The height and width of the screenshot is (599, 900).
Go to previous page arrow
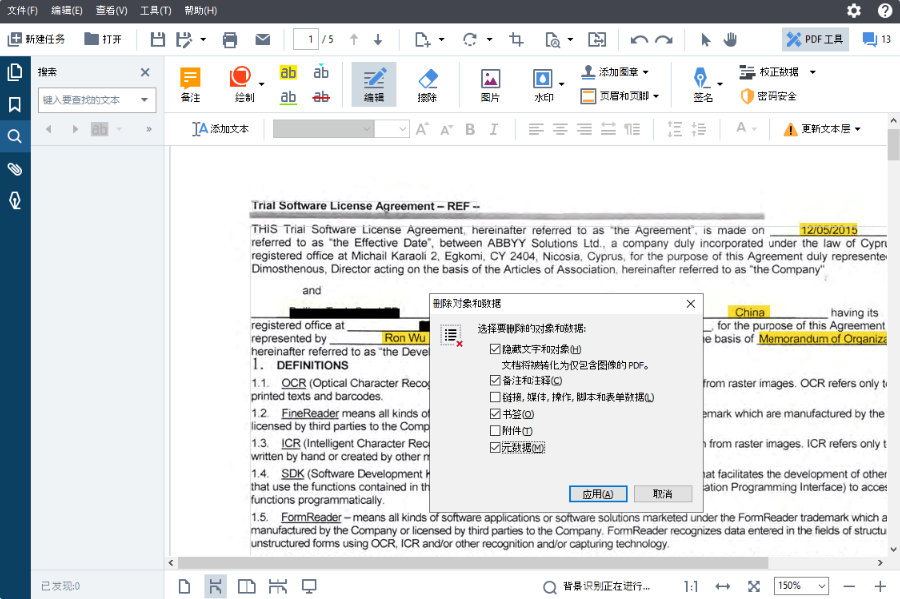point(354,40)
